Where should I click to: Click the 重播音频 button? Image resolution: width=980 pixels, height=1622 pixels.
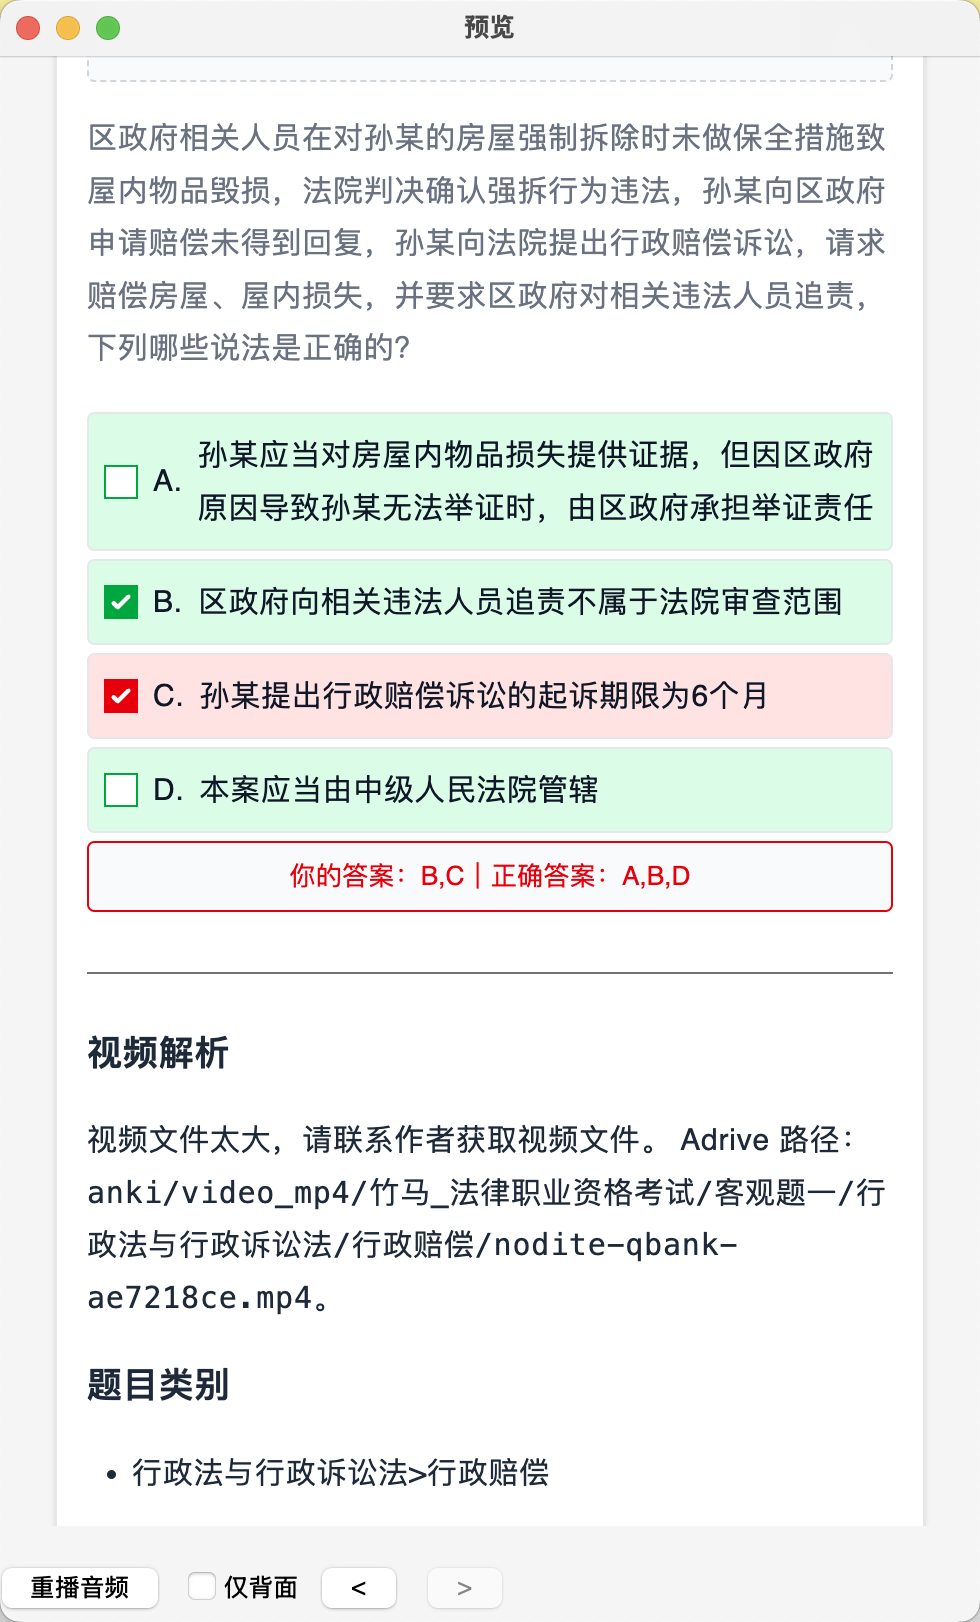click(80, 1588)
